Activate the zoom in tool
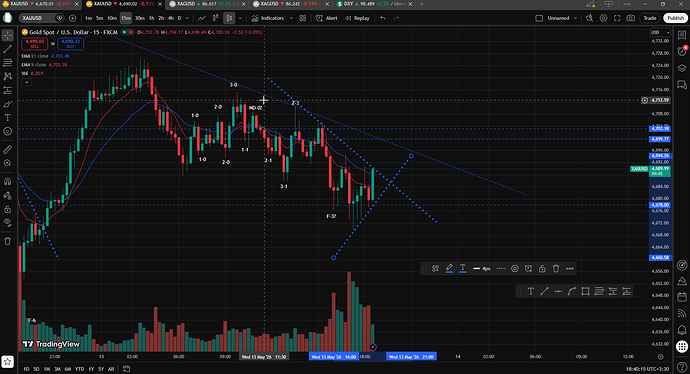This screenshot has width=690, height=374. pyautogui.click(x=7, y=163)
